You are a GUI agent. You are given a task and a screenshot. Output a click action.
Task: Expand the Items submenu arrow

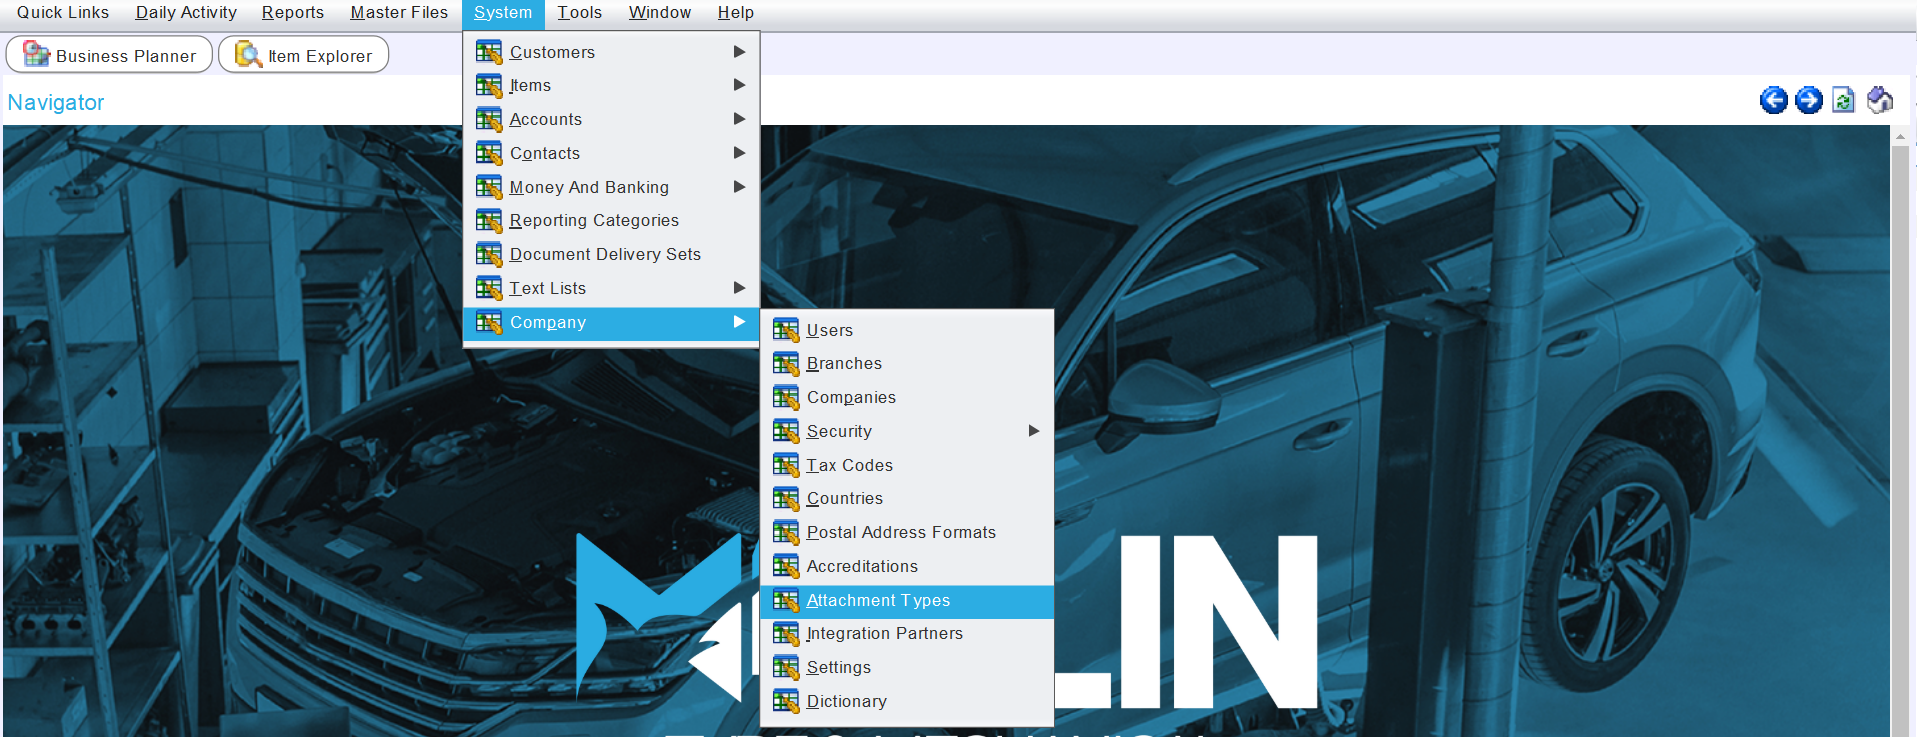739,85
